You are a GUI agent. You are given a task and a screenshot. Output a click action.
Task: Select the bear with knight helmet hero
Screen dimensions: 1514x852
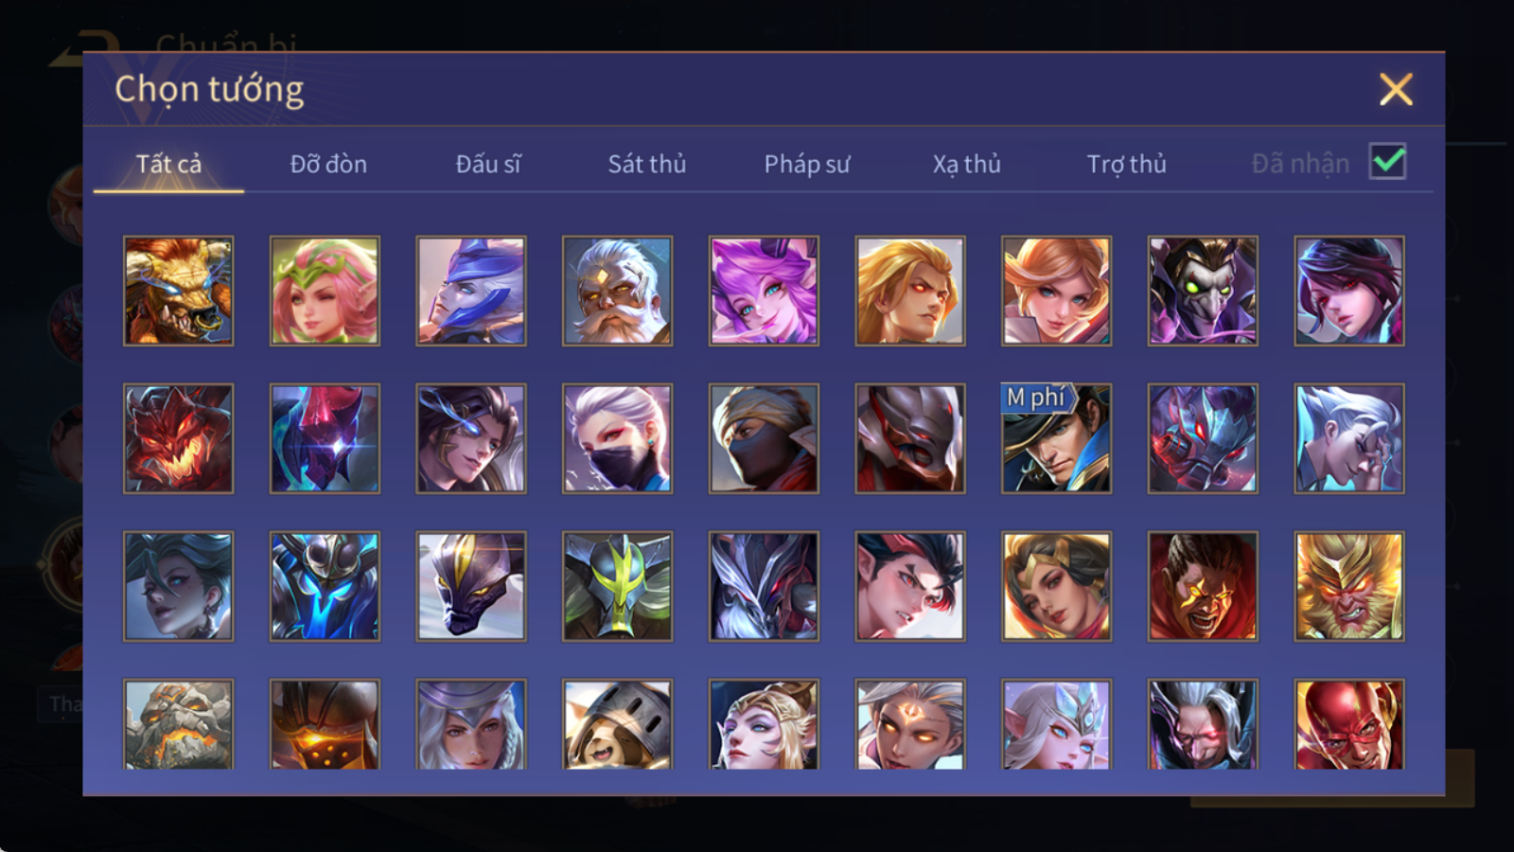coord(617,724)
